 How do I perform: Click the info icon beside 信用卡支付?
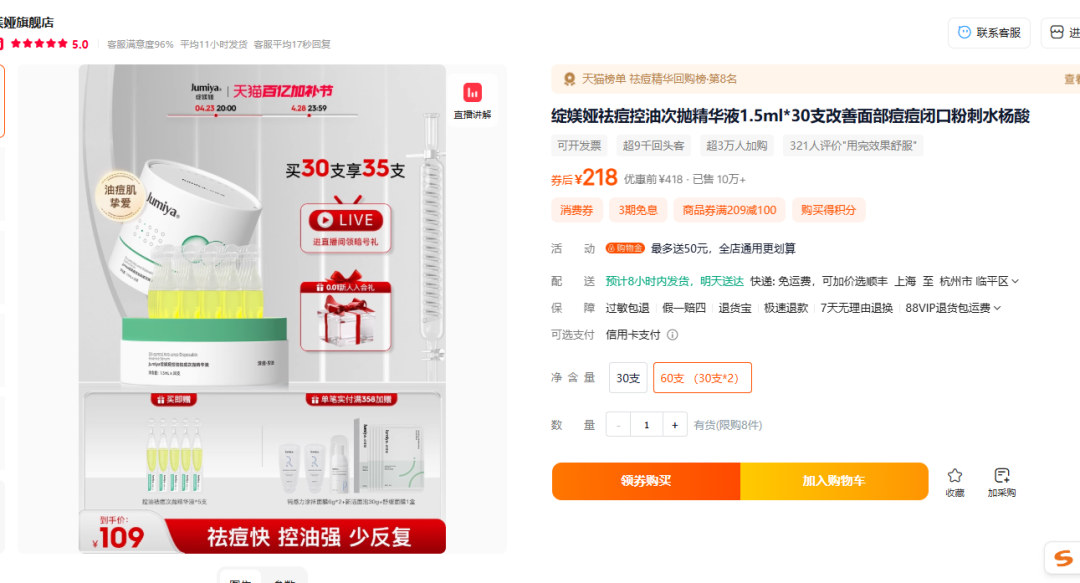tap(672, 335)
